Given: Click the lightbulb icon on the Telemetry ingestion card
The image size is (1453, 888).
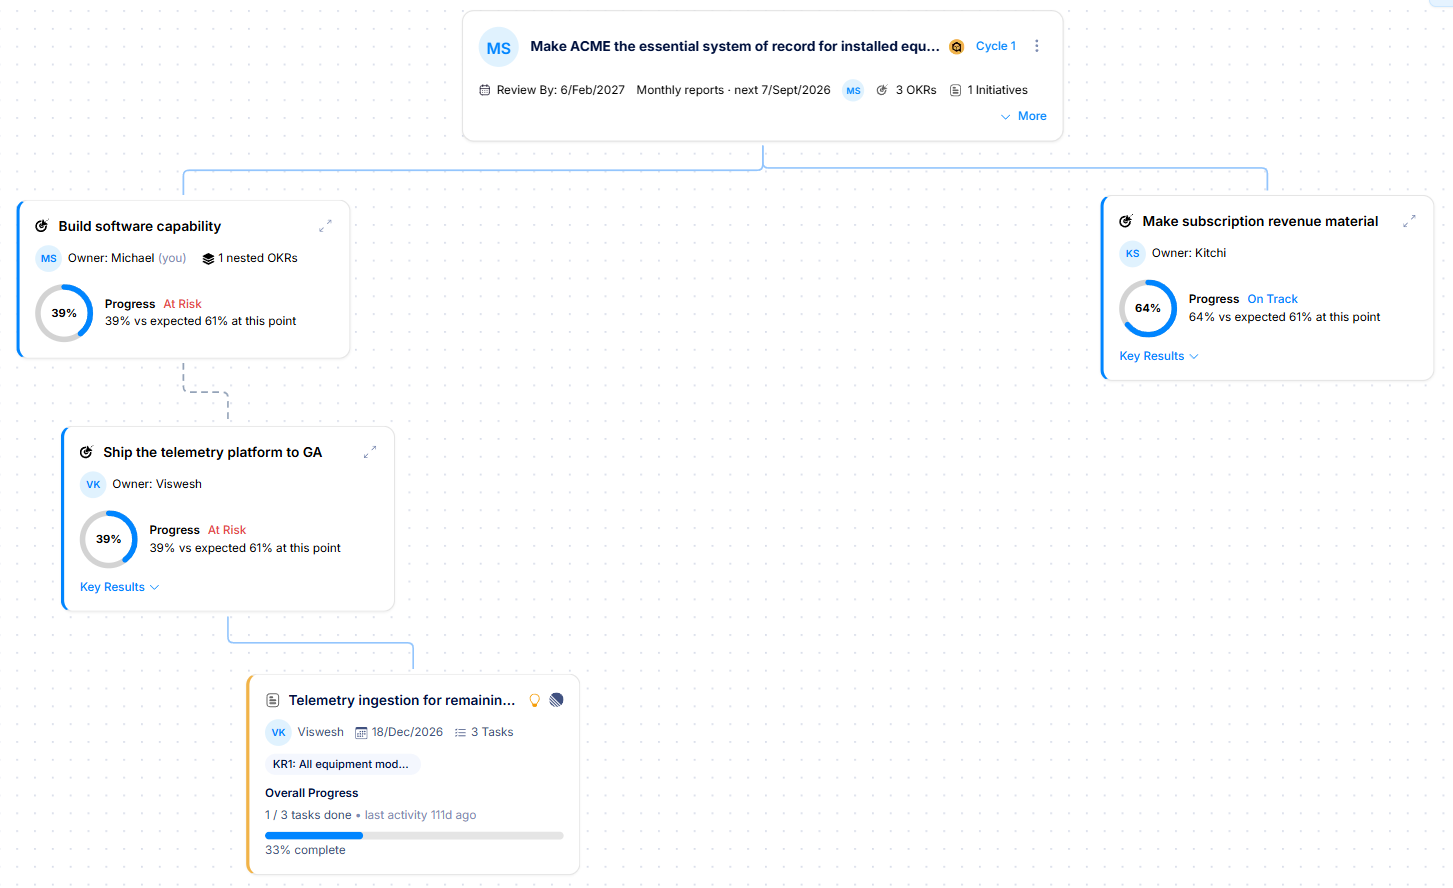Looking at the screenshot, I should [x=535, y=700].
